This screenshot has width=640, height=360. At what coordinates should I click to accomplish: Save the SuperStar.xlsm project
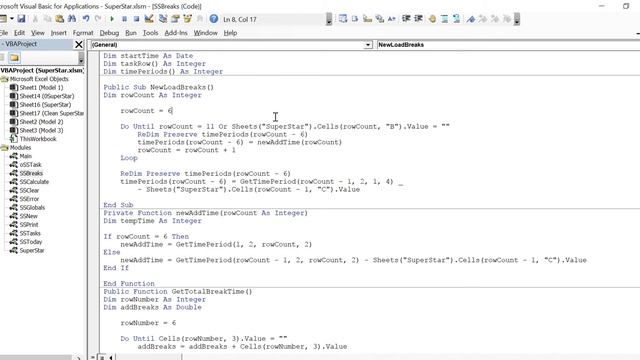[21, 19]
